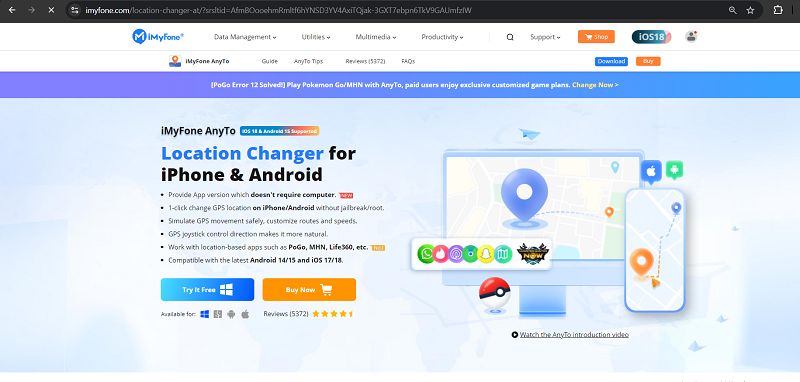The height and width of the screenshot is (382, 800).
Task: Click the large blue map pin illustration
Action: coord(524,196)
